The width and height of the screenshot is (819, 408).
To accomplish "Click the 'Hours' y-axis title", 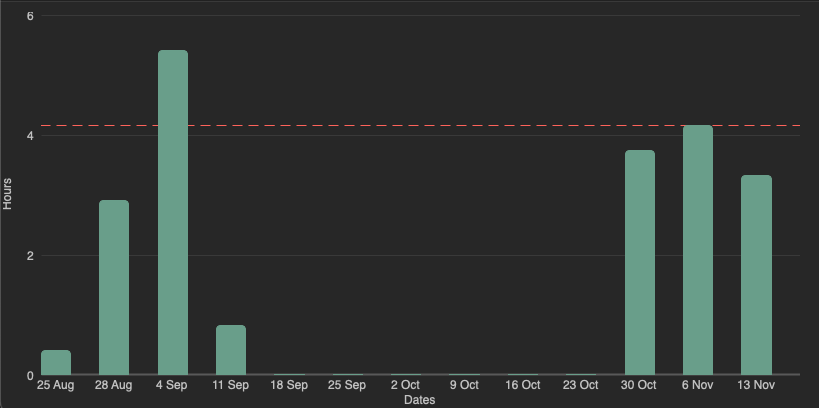I will (x=8, y=194).
